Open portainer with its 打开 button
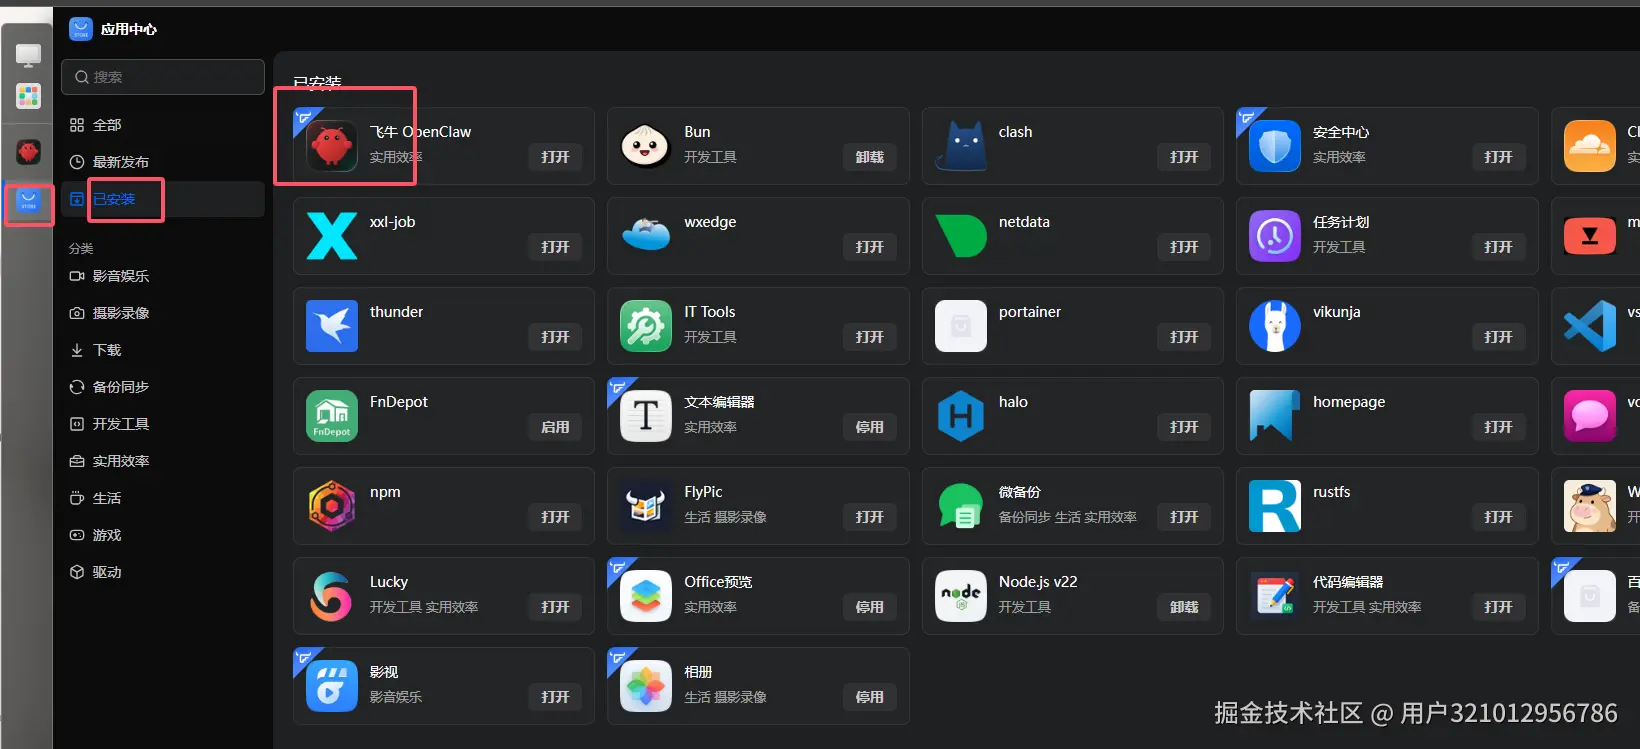 point(1184,337)
